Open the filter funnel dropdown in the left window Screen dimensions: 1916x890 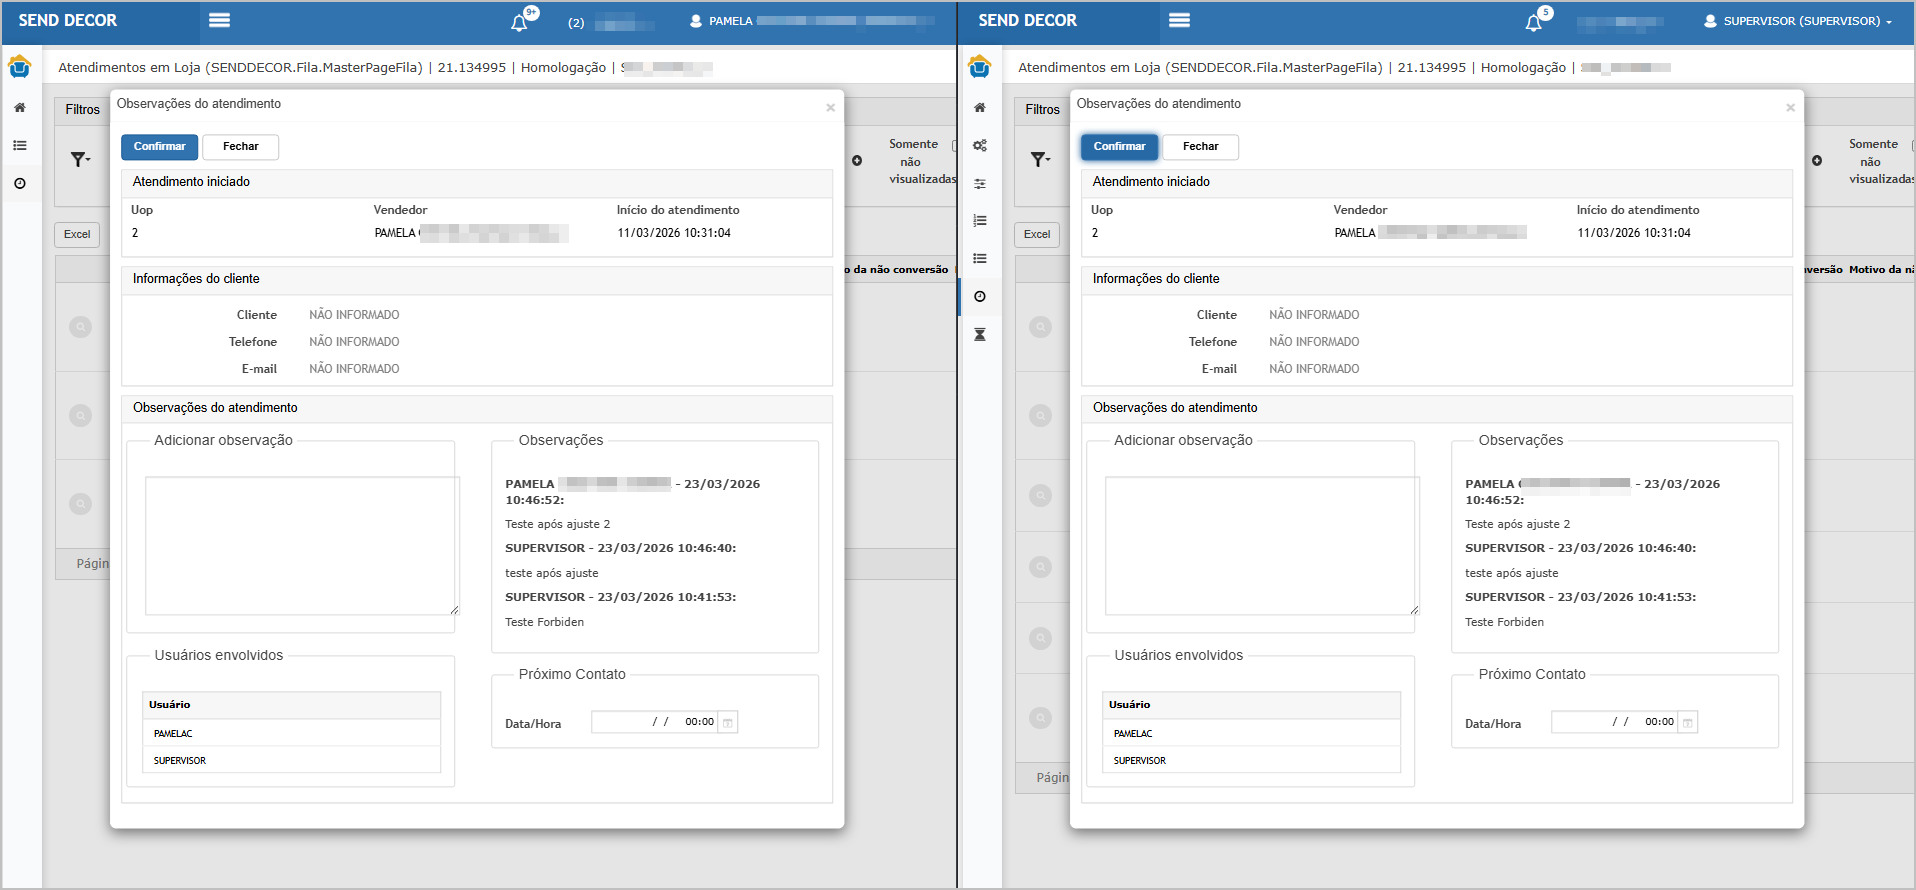point(80,159)
